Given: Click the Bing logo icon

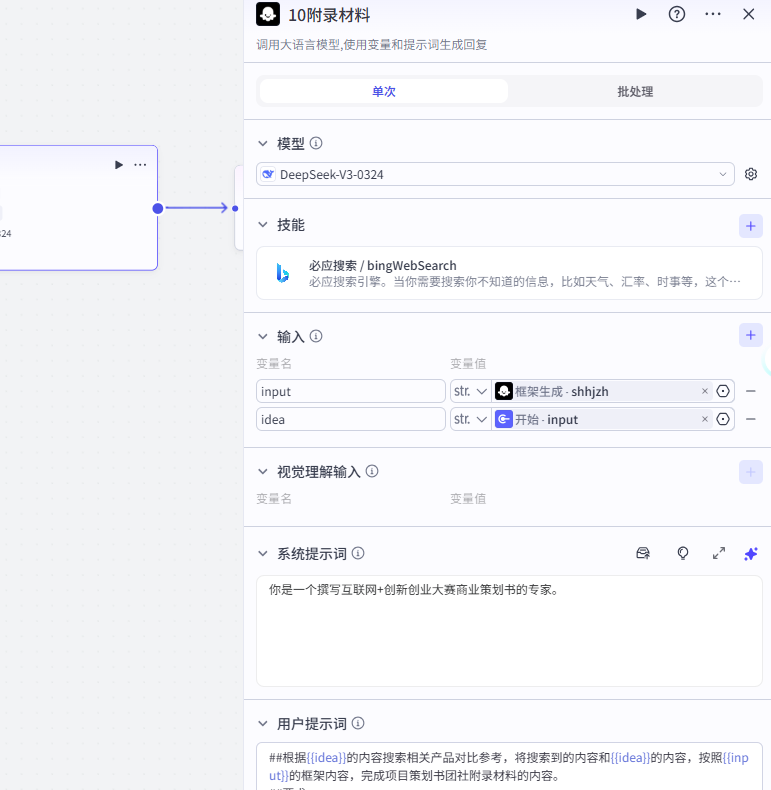Looking at the screenshot, I should click(283, 273).
